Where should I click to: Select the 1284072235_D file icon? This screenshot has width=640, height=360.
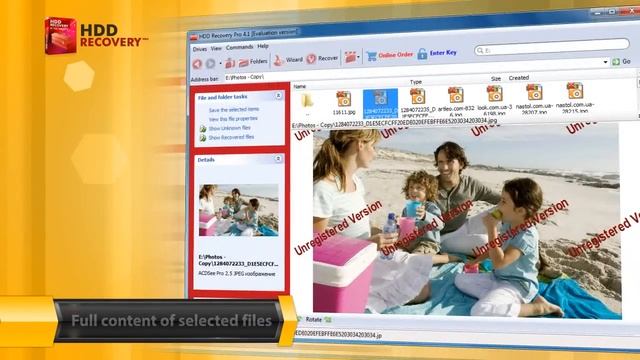click(418, 96)
